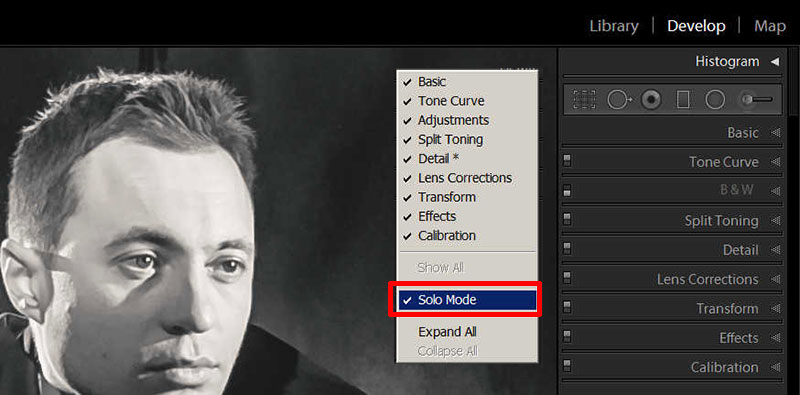
Task: Expand the B&W panel
Action: (776, 191)
